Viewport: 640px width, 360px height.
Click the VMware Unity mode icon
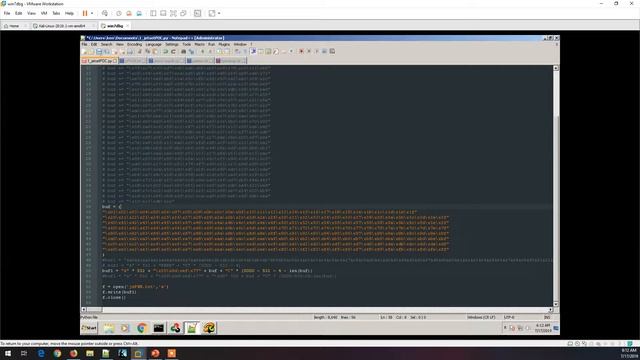click(x=184, y=13)
